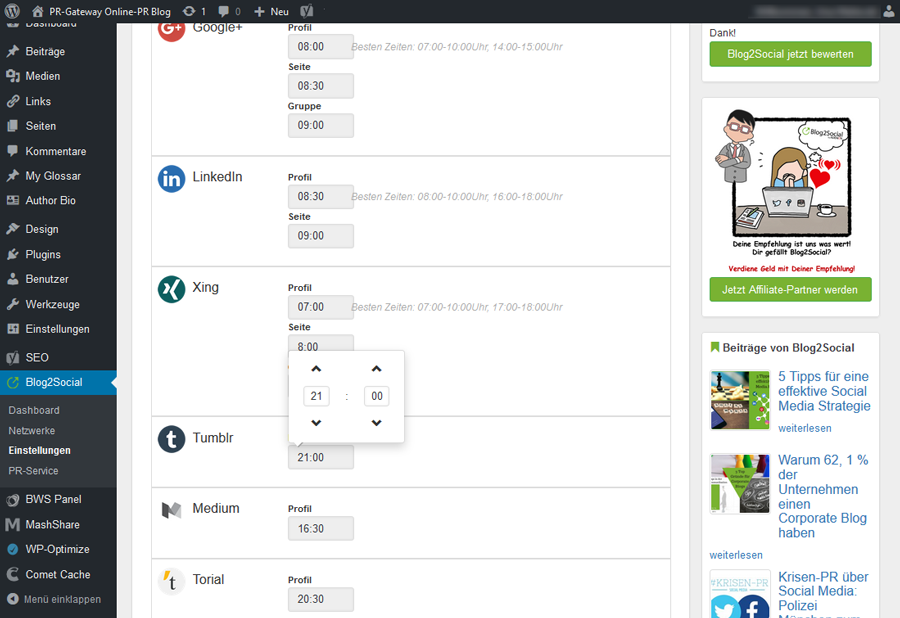This screenshot has height=618, width=900.
Task: Click minutes field showing 00
Action: pyautogui.click(x=377, y=396)
